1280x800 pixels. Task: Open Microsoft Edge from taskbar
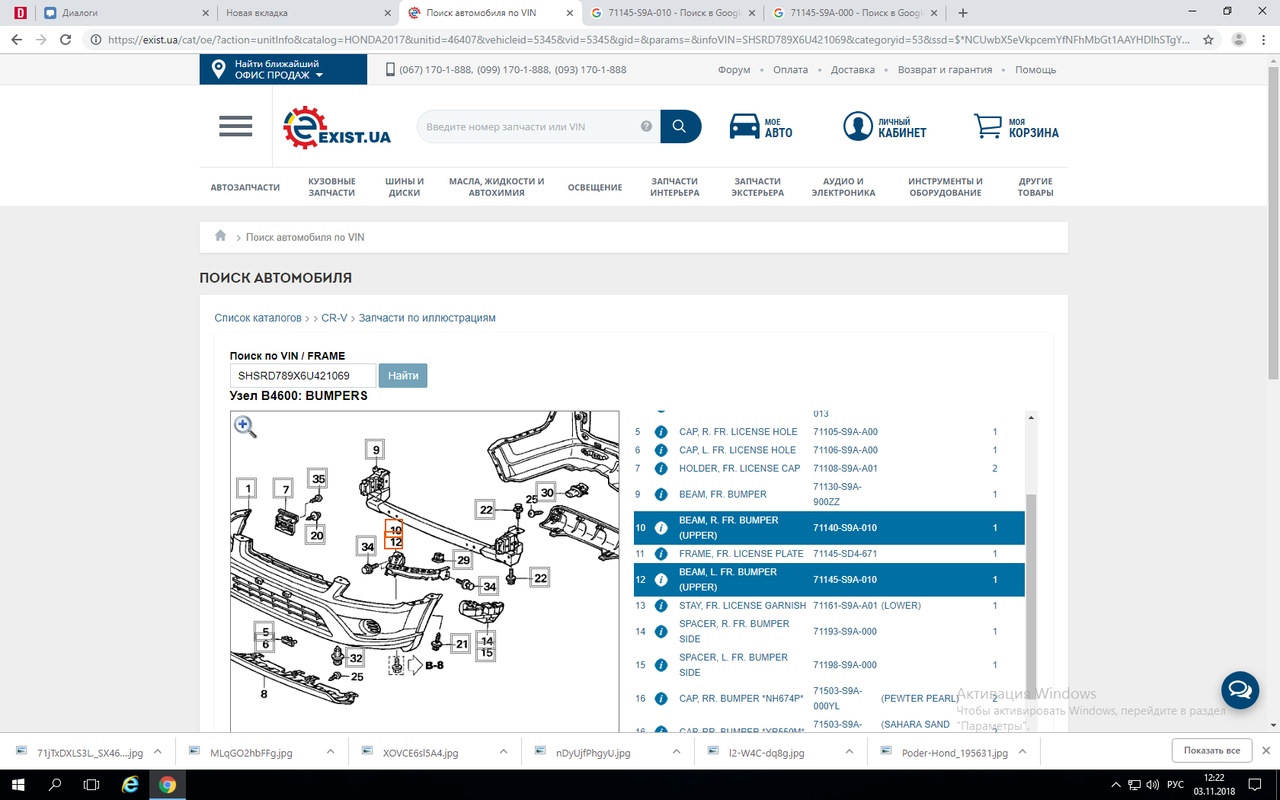point(129,784)
